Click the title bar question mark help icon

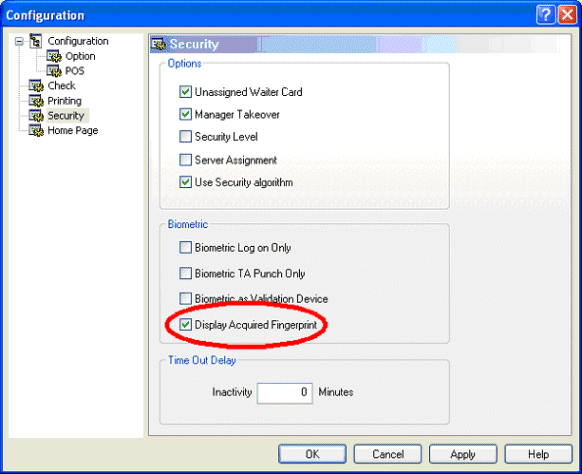pos(545,15)
